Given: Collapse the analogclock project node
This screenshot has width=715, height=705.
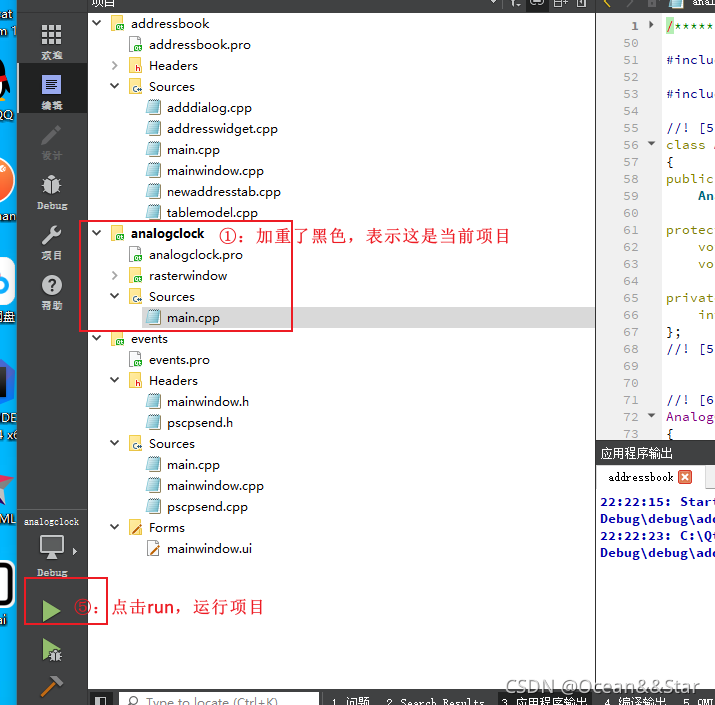Looking at the screenshot, I should 97,233.
